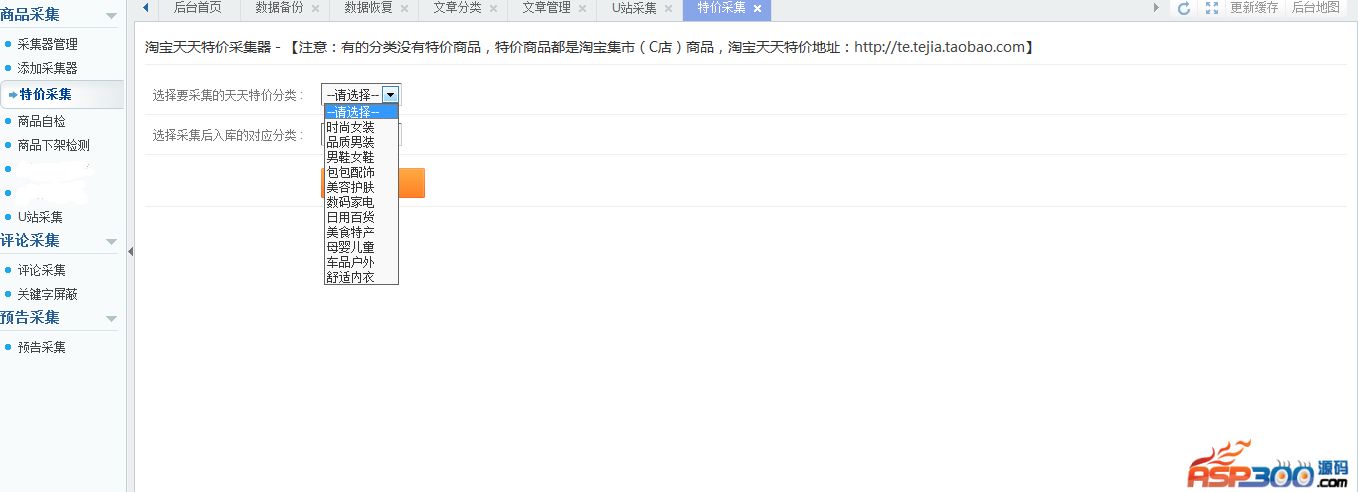Close the U站采集 tab
Image resolution: width=1358 pixels, height=492 pixels.
pos(668,8)
